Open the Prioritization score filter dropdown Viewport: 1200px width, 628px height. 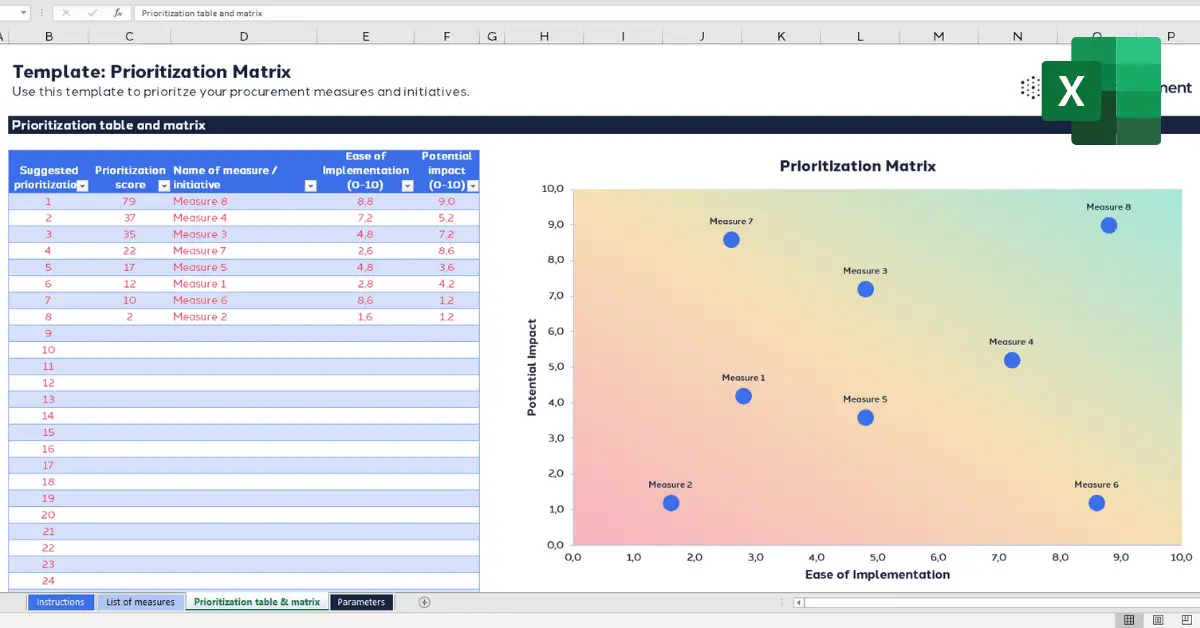(163, 184)
